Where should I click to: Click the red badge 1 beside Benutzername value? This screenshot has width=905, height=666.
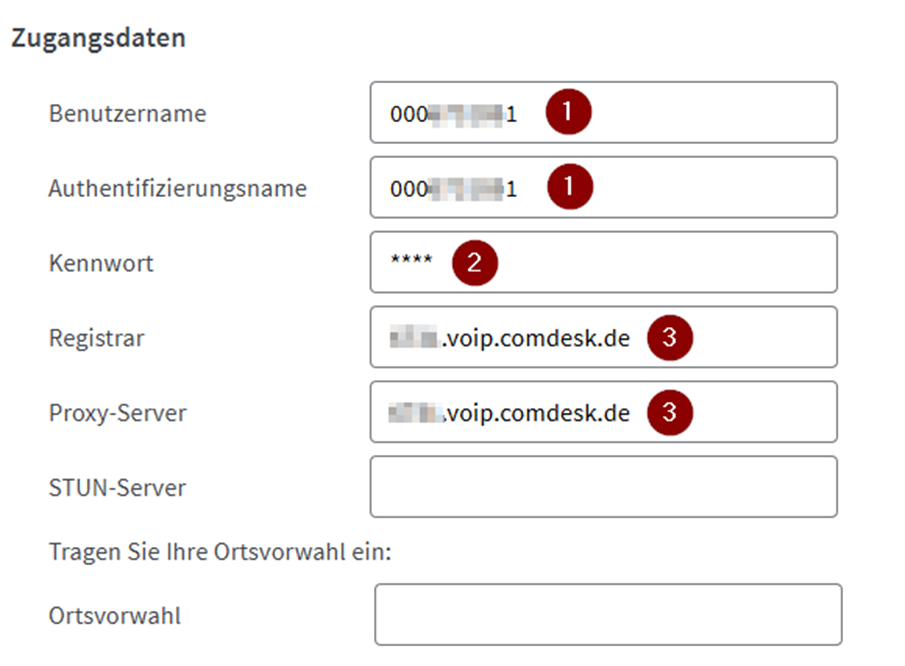pyautogui.click(x=568, y=113)
